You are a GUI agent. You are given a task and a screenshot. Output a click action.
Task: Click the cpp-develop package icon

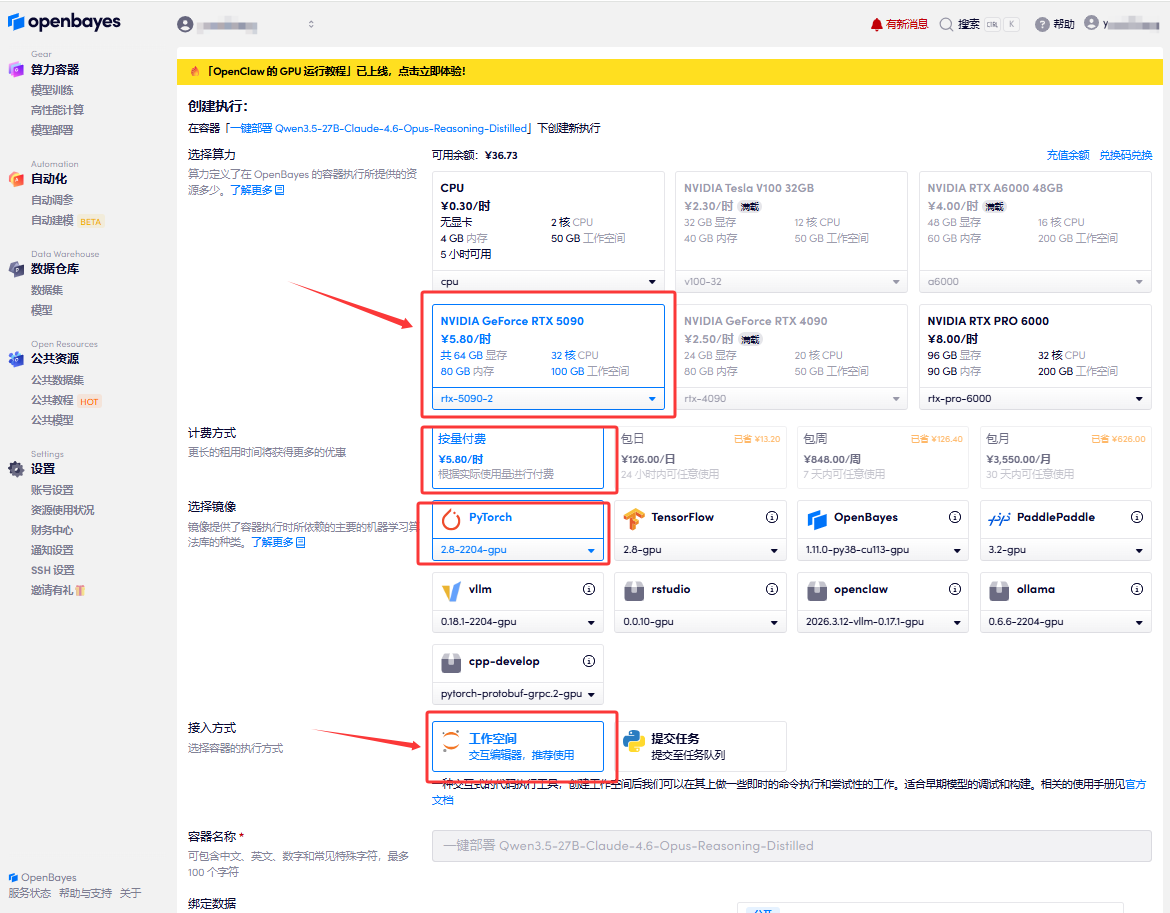(451, 662)
